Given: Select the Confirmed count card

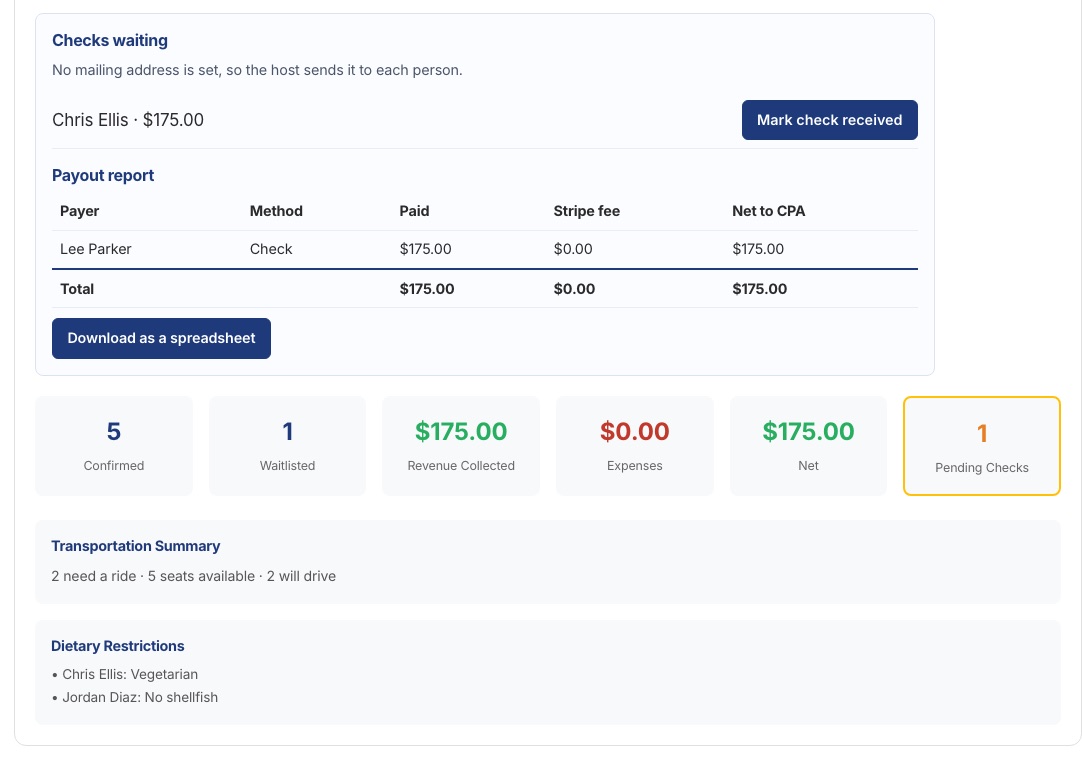Looking at the screenshot, I should tap(114, 446).
